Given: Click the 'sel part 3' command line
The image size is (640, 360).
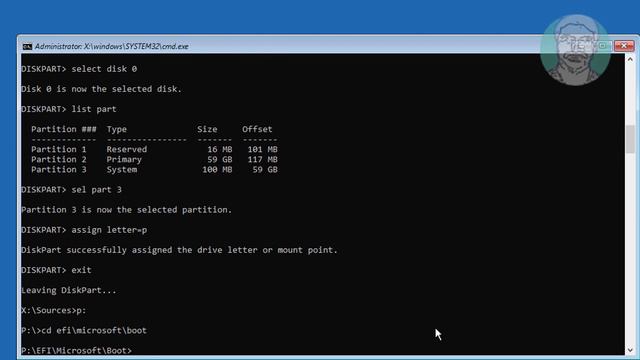Looking at the screenshot, I should point(71,190).
